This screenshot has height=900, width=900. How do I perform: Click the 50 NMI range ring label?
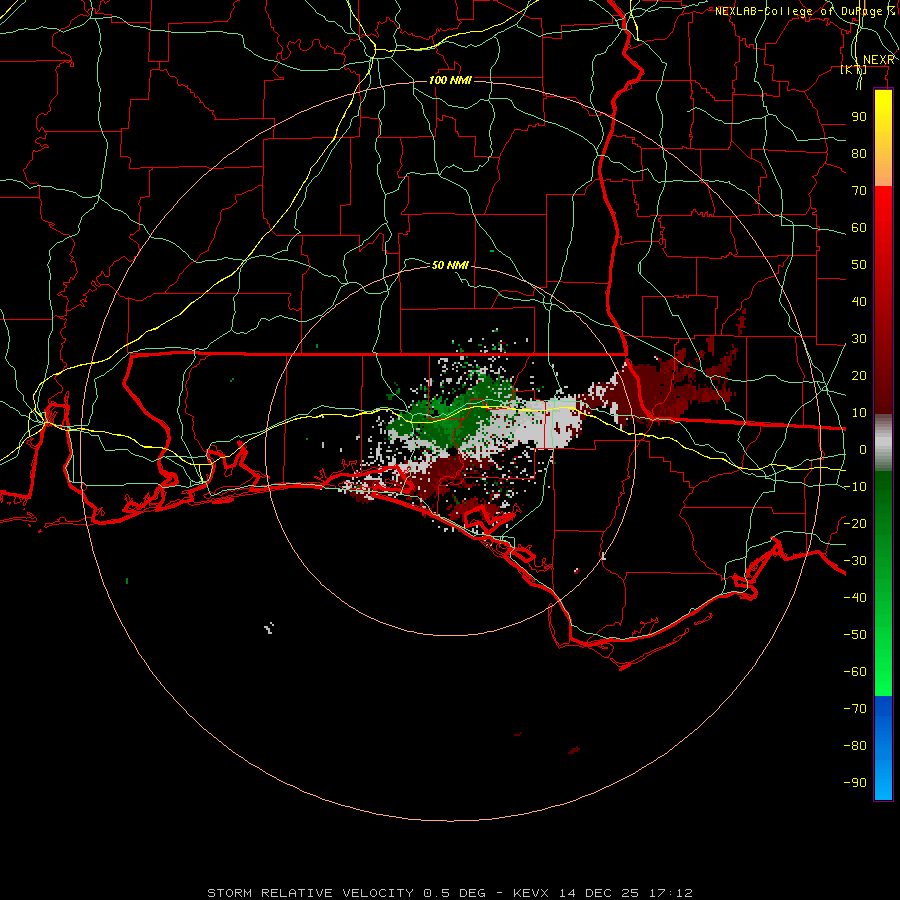point(450,265)
